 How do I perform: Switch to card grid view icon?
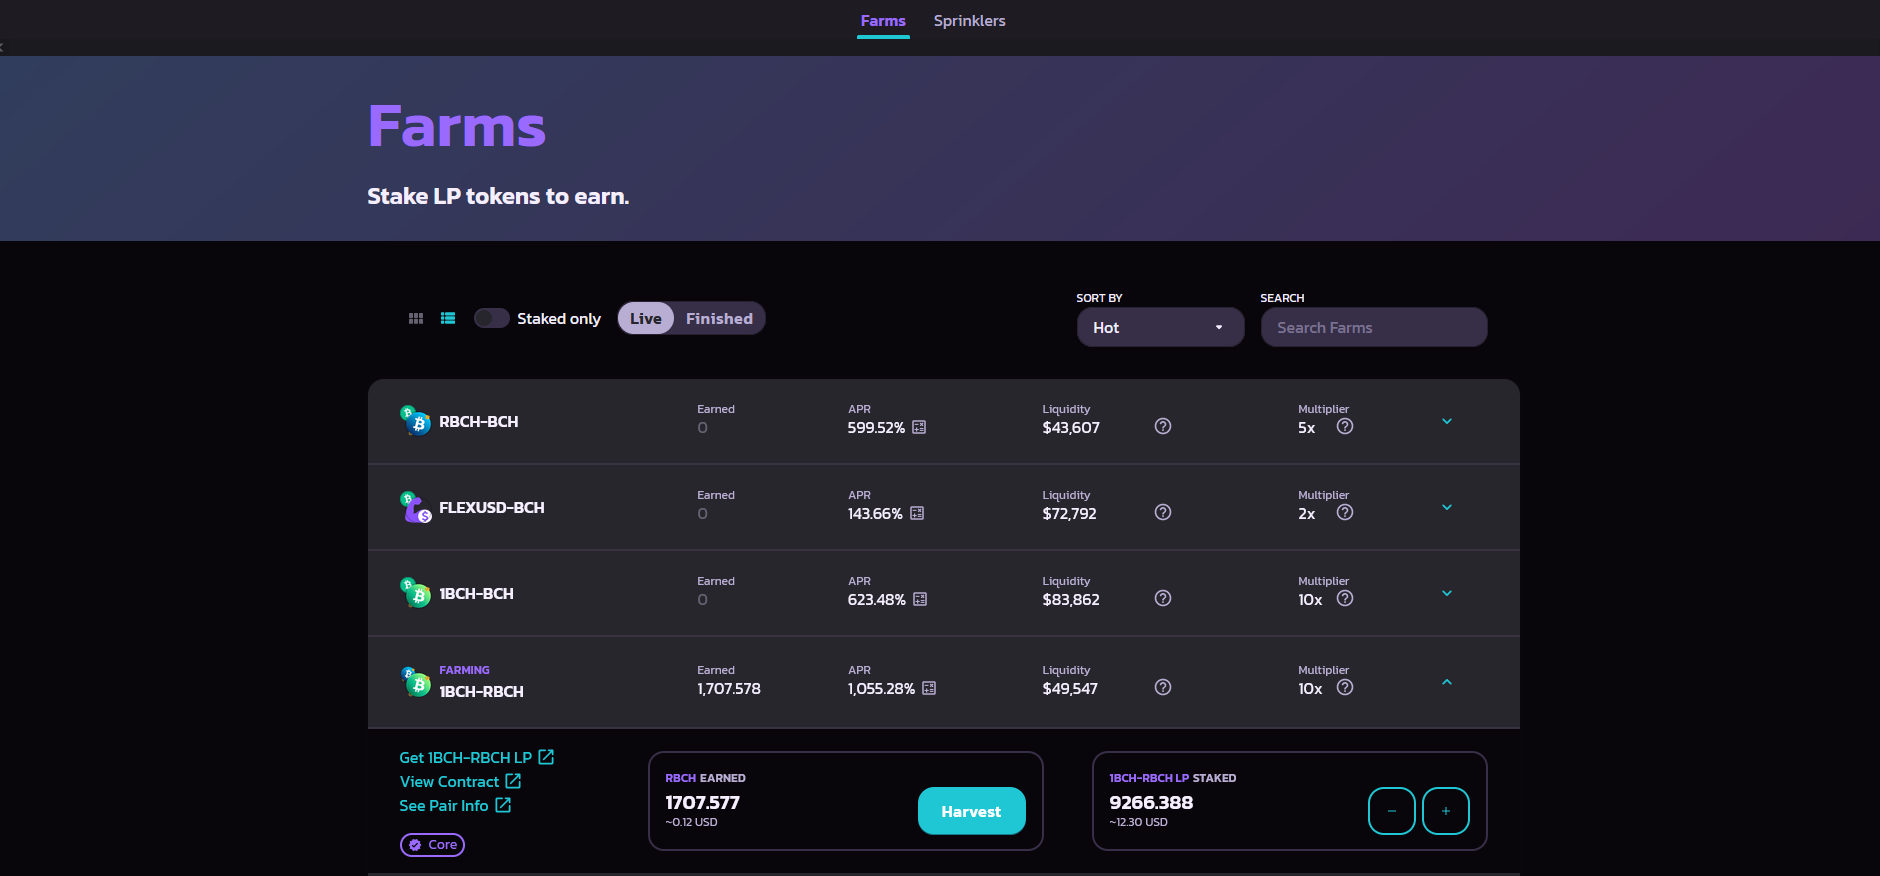coord(416,318)
